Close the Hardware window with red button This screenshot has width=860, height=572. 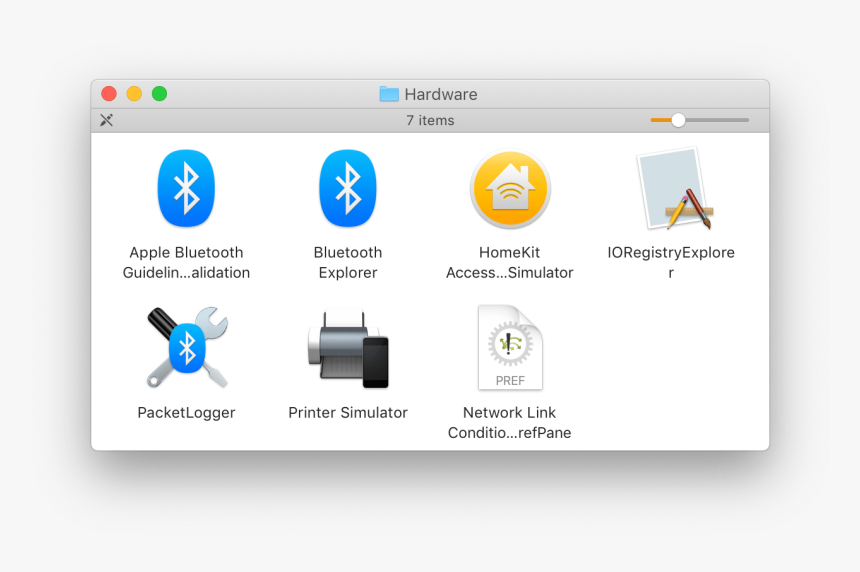tap(109, 94)
